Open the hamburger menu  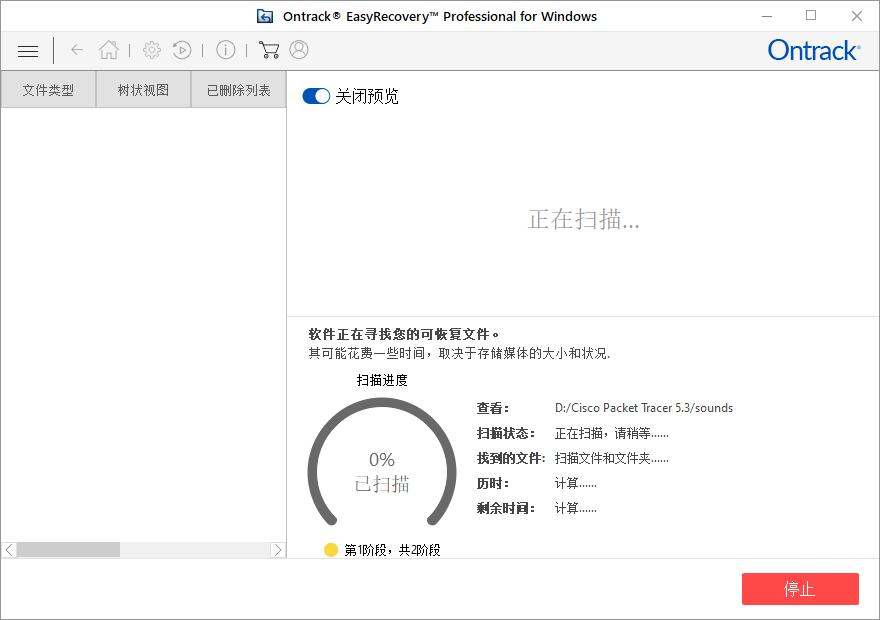pos(27,50)
